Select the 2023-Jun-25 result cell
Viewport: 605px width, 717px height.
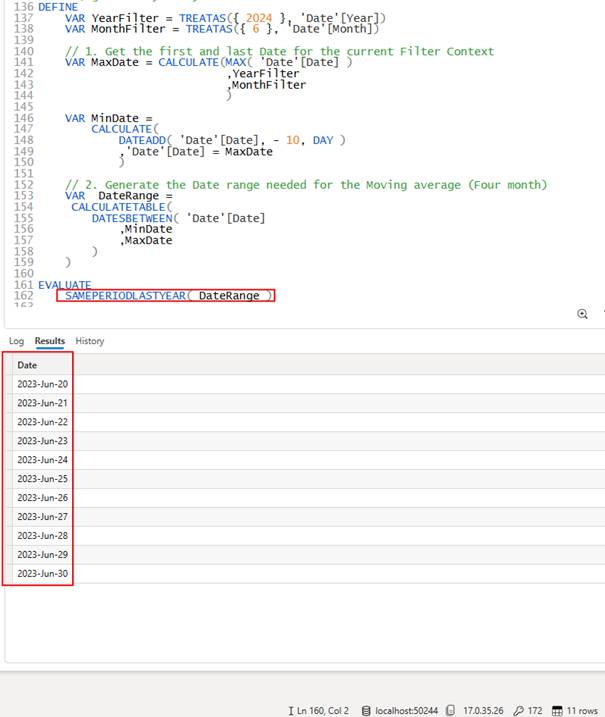tap(43, 479)
